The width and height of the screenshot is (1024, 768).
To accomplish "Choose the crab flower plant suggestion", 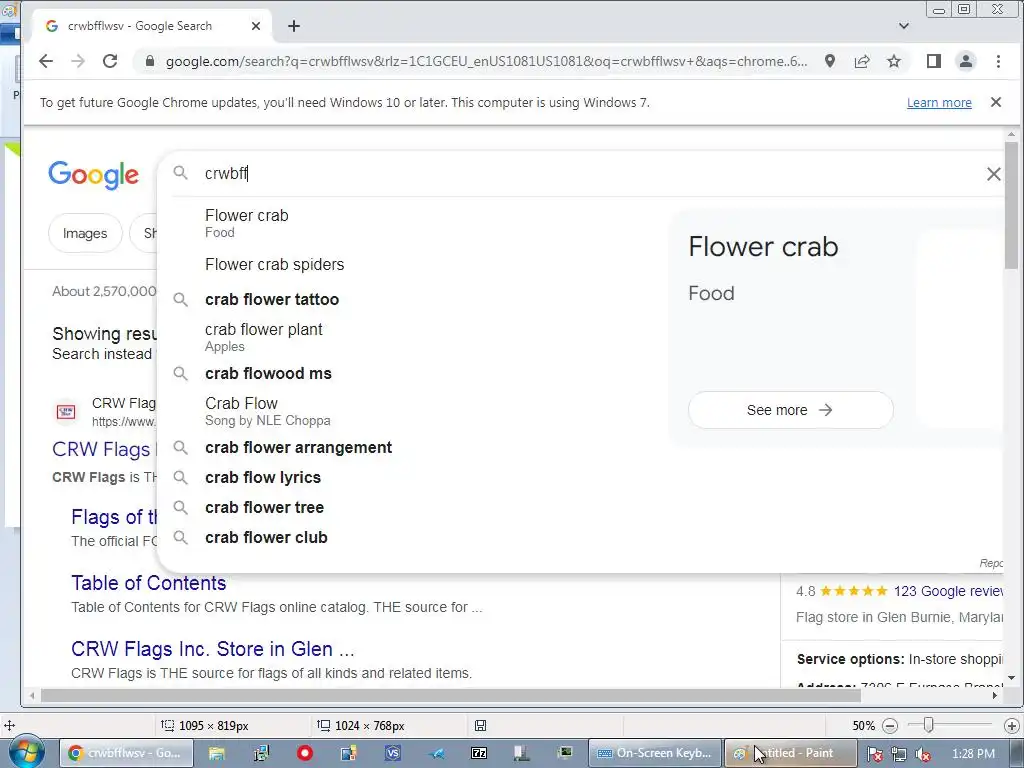I will [x=418, y=337].
